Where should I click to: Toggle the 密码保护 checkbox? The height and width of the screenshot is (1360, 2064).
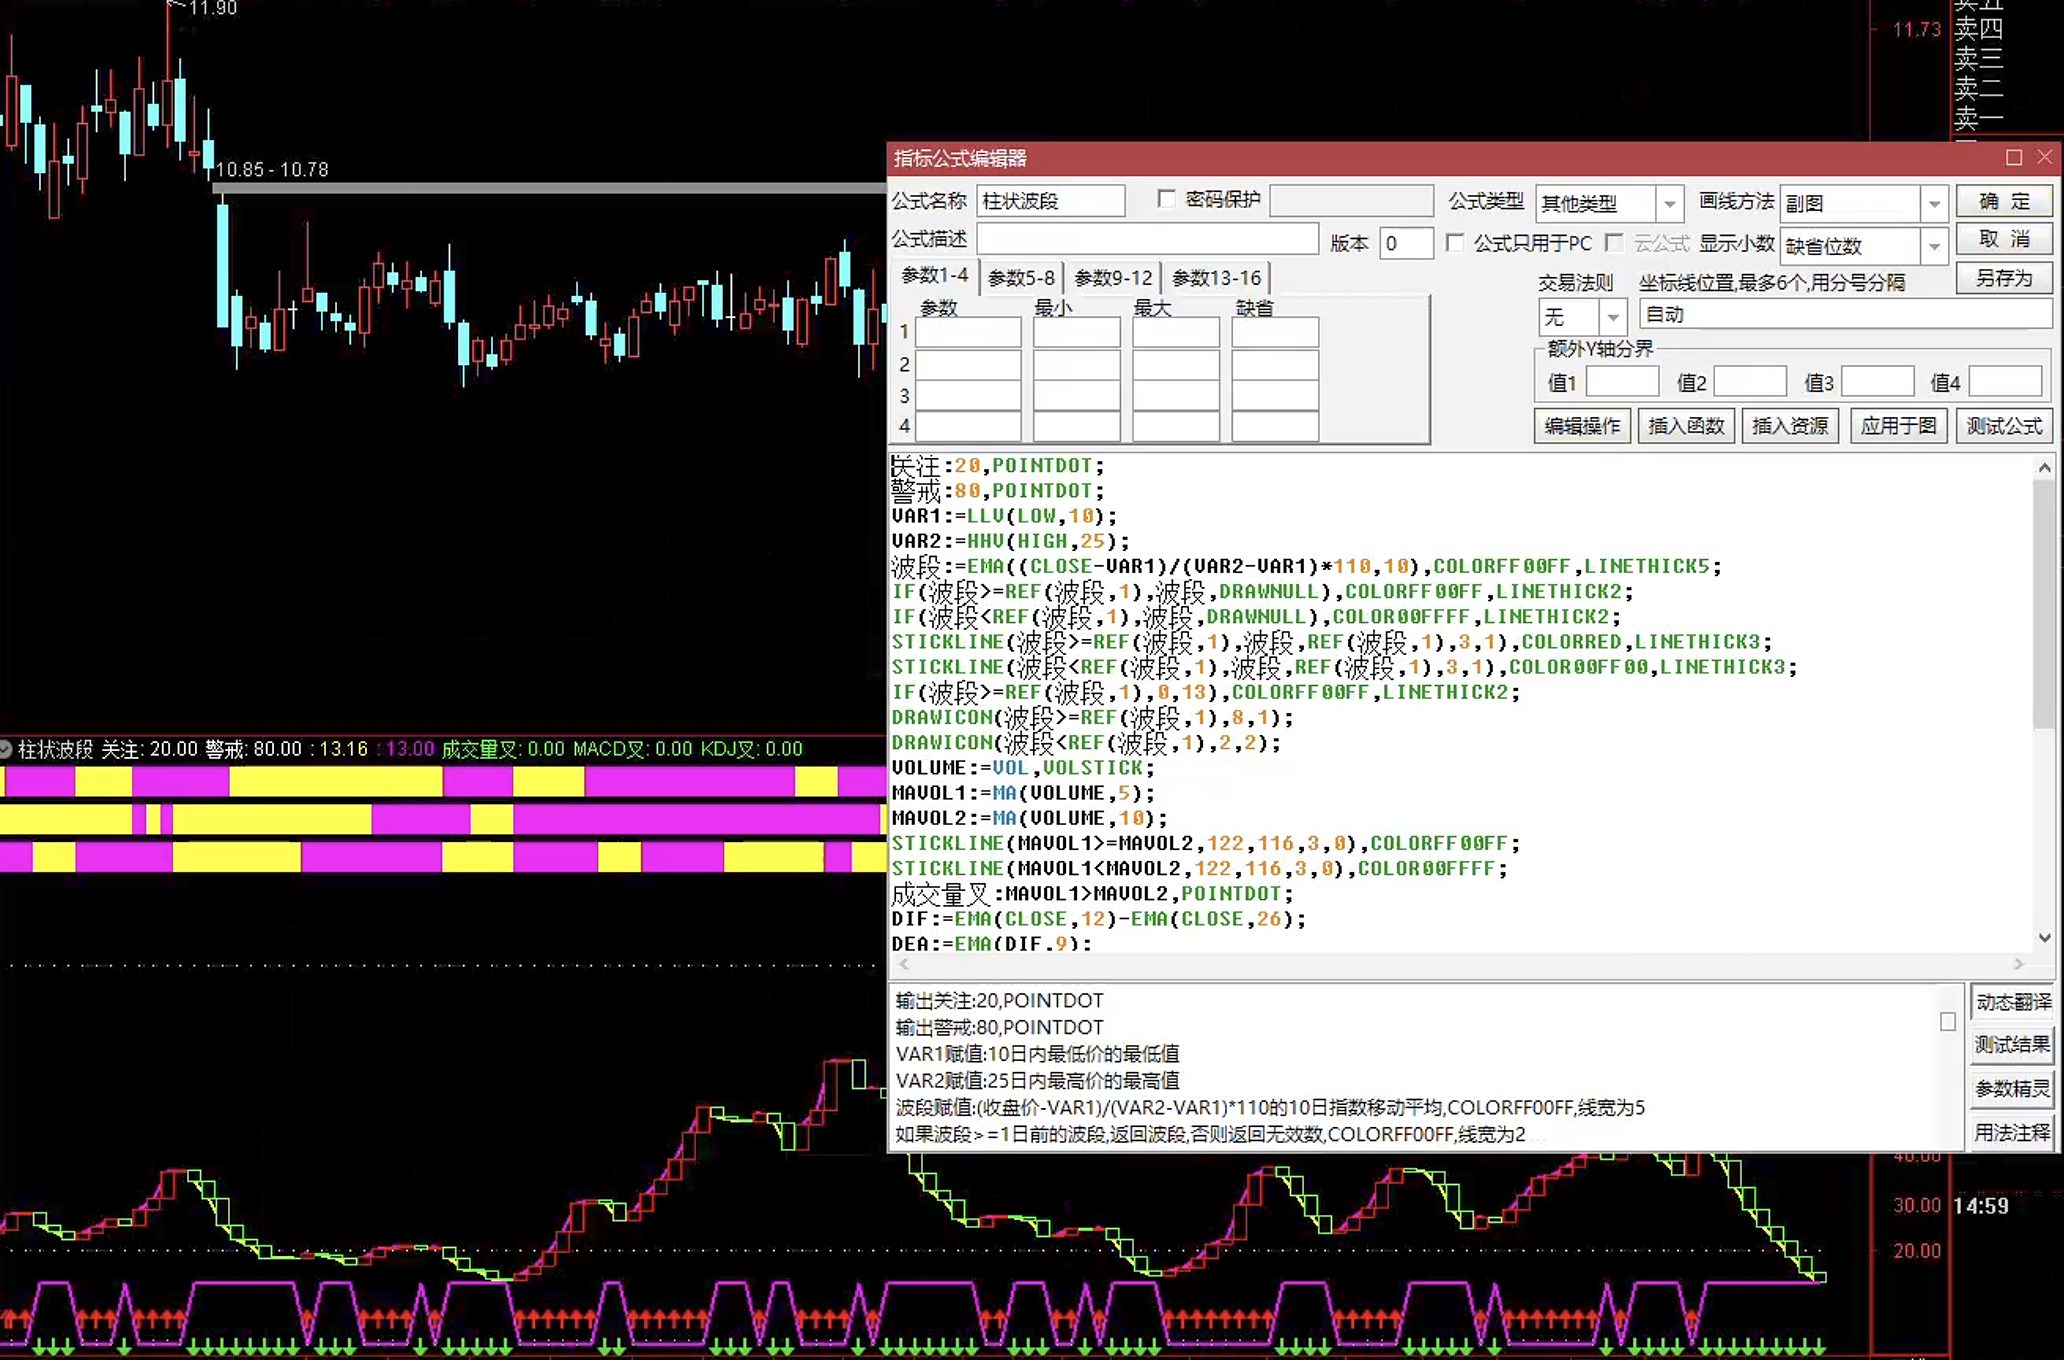[x=1166, y=199]
